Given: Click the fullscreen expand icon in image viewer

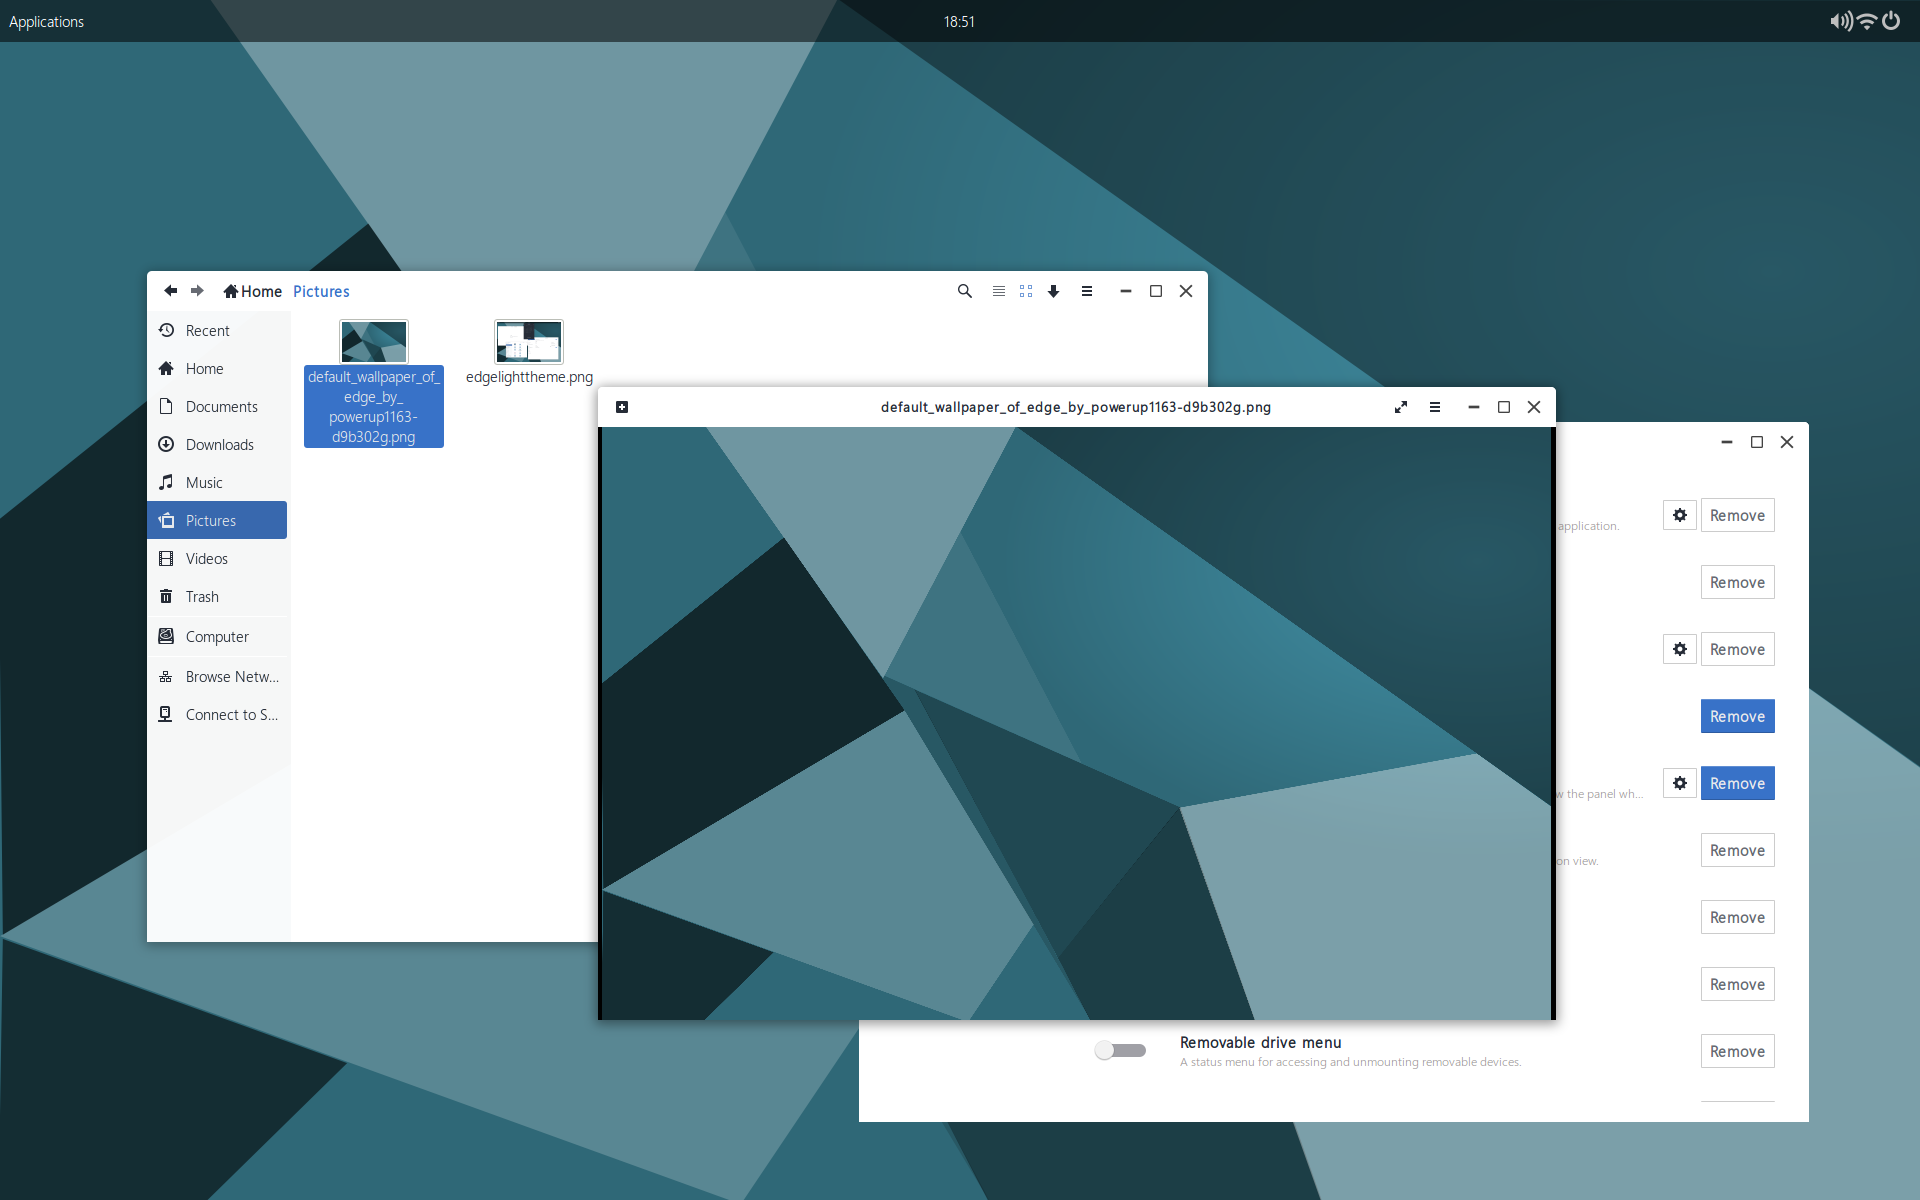Looking at the screenshot, I should 1400,405.
